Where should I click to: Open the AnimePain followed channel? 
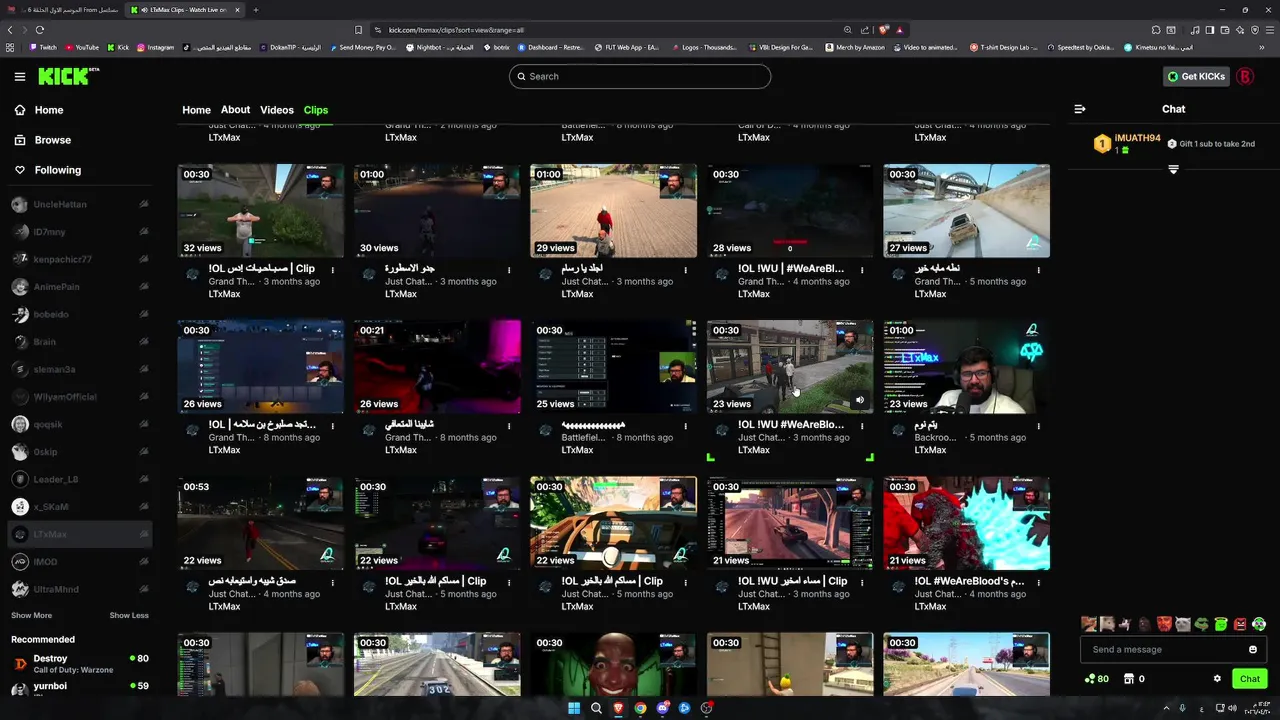click(x=79, y=287)
